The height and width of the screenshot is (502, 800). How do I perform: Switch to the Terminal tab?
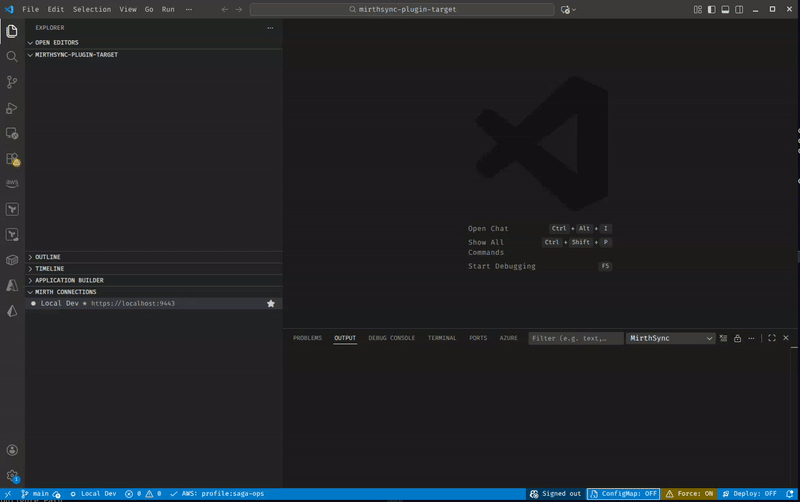(x=442, y=338)
